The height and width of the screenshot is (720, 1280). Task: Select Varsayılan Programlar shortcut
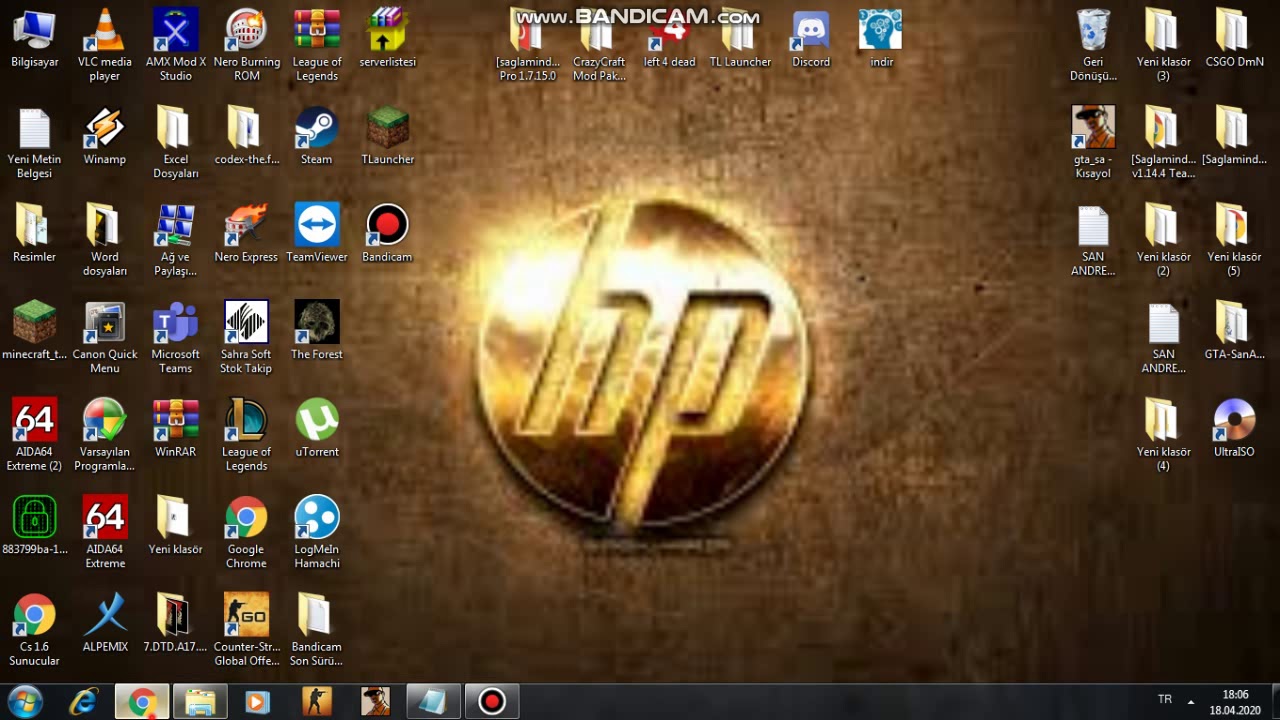pos(104,434)
